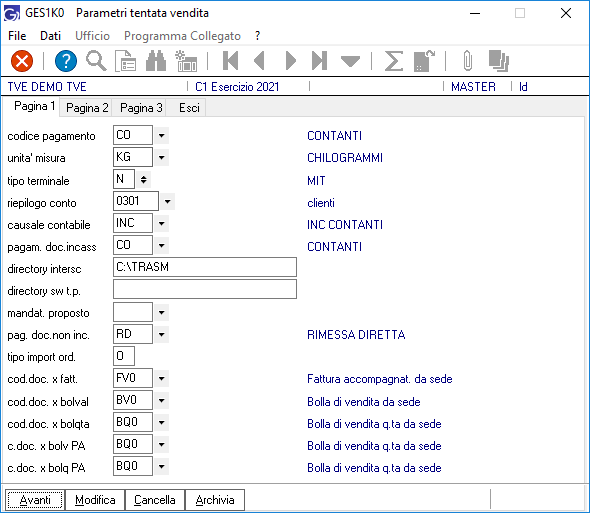Select the Esci tab
This screenshot has width=590, height=513.
click(x=189, y=108)
